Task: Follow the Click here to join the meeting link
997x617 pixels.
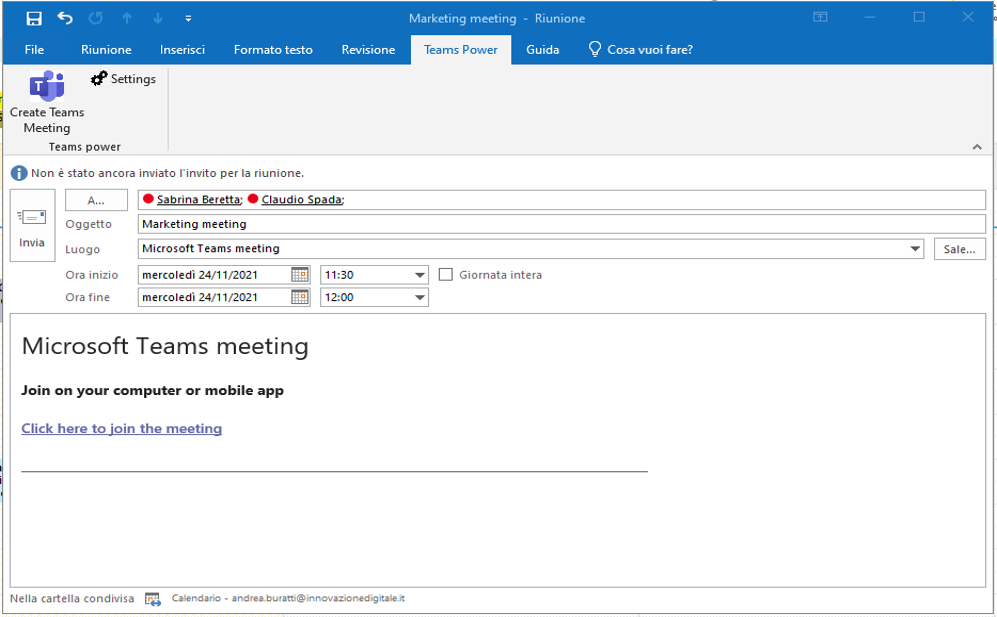Action: pos(121,428)
